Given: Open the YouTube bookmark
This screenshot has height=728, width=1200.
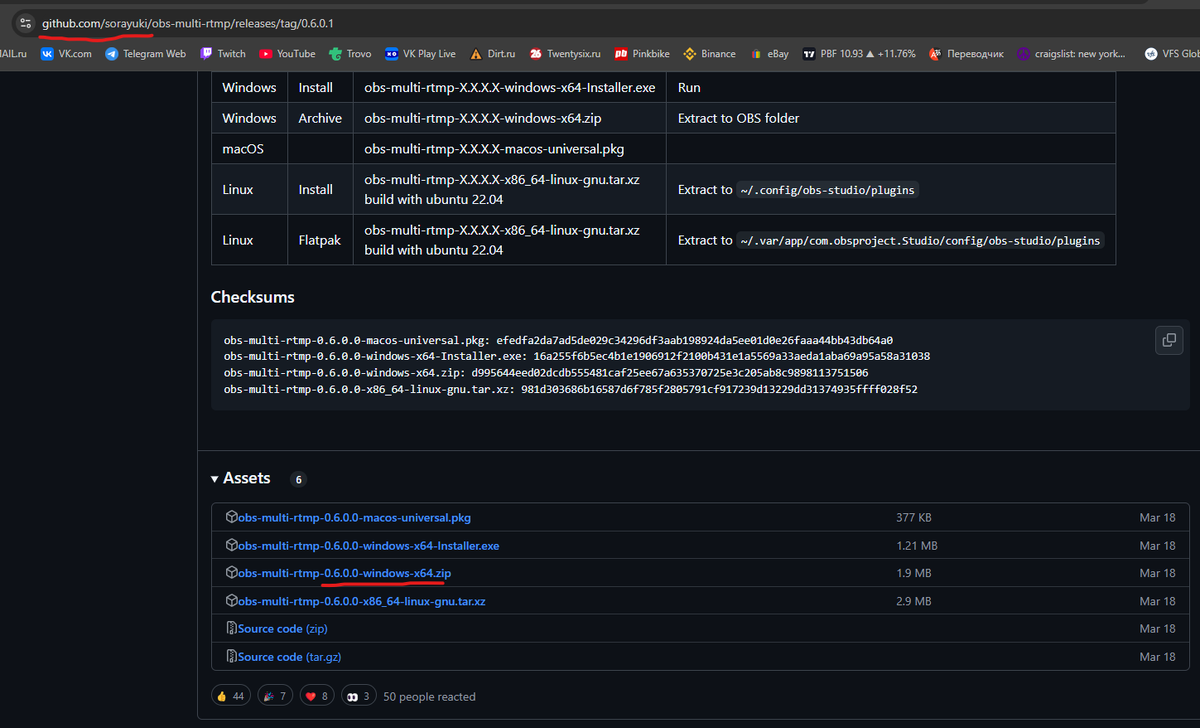Looking at the screenshot, I should pos(287,54).
